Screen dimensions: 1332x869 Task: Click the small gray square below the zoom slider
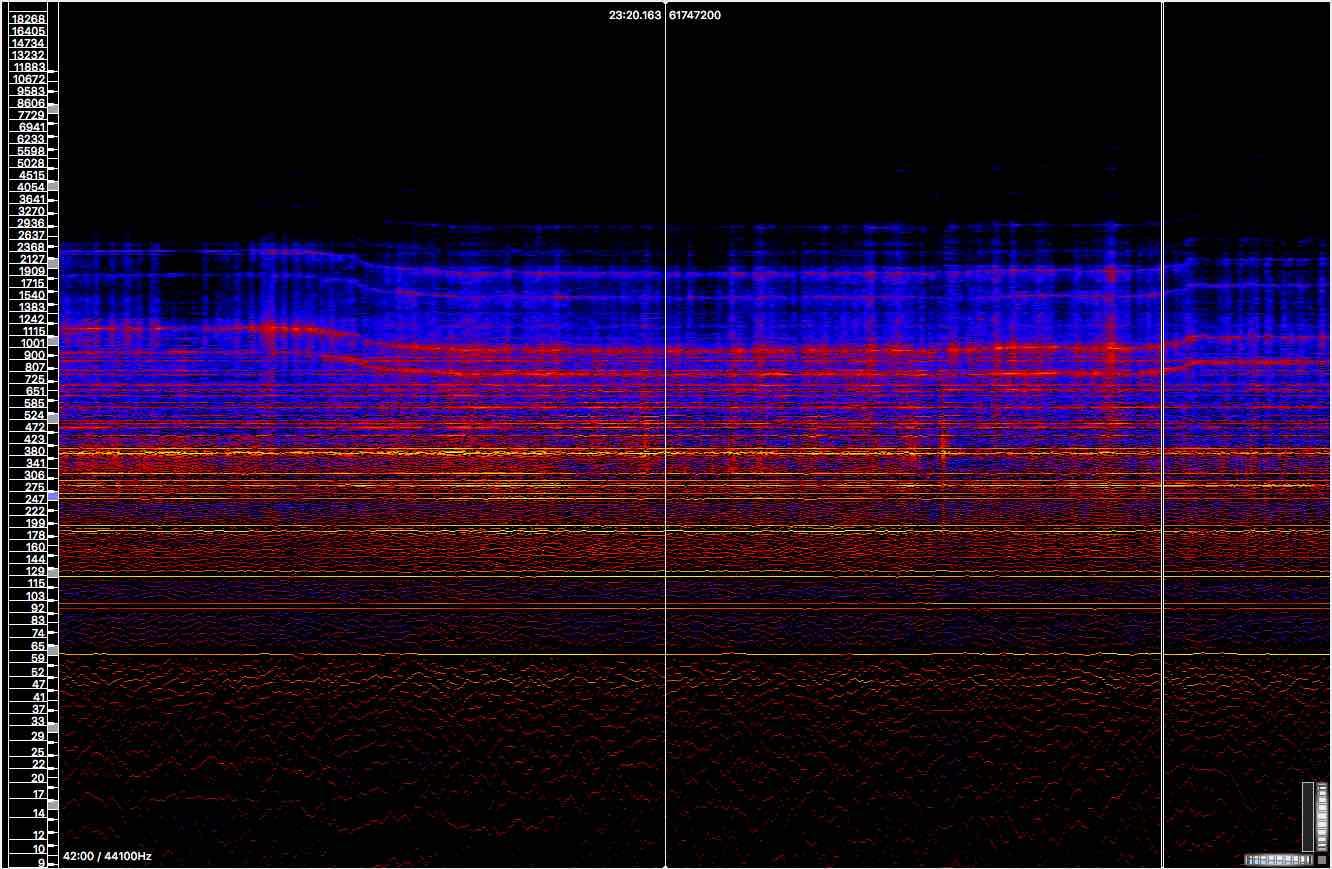1322,859
